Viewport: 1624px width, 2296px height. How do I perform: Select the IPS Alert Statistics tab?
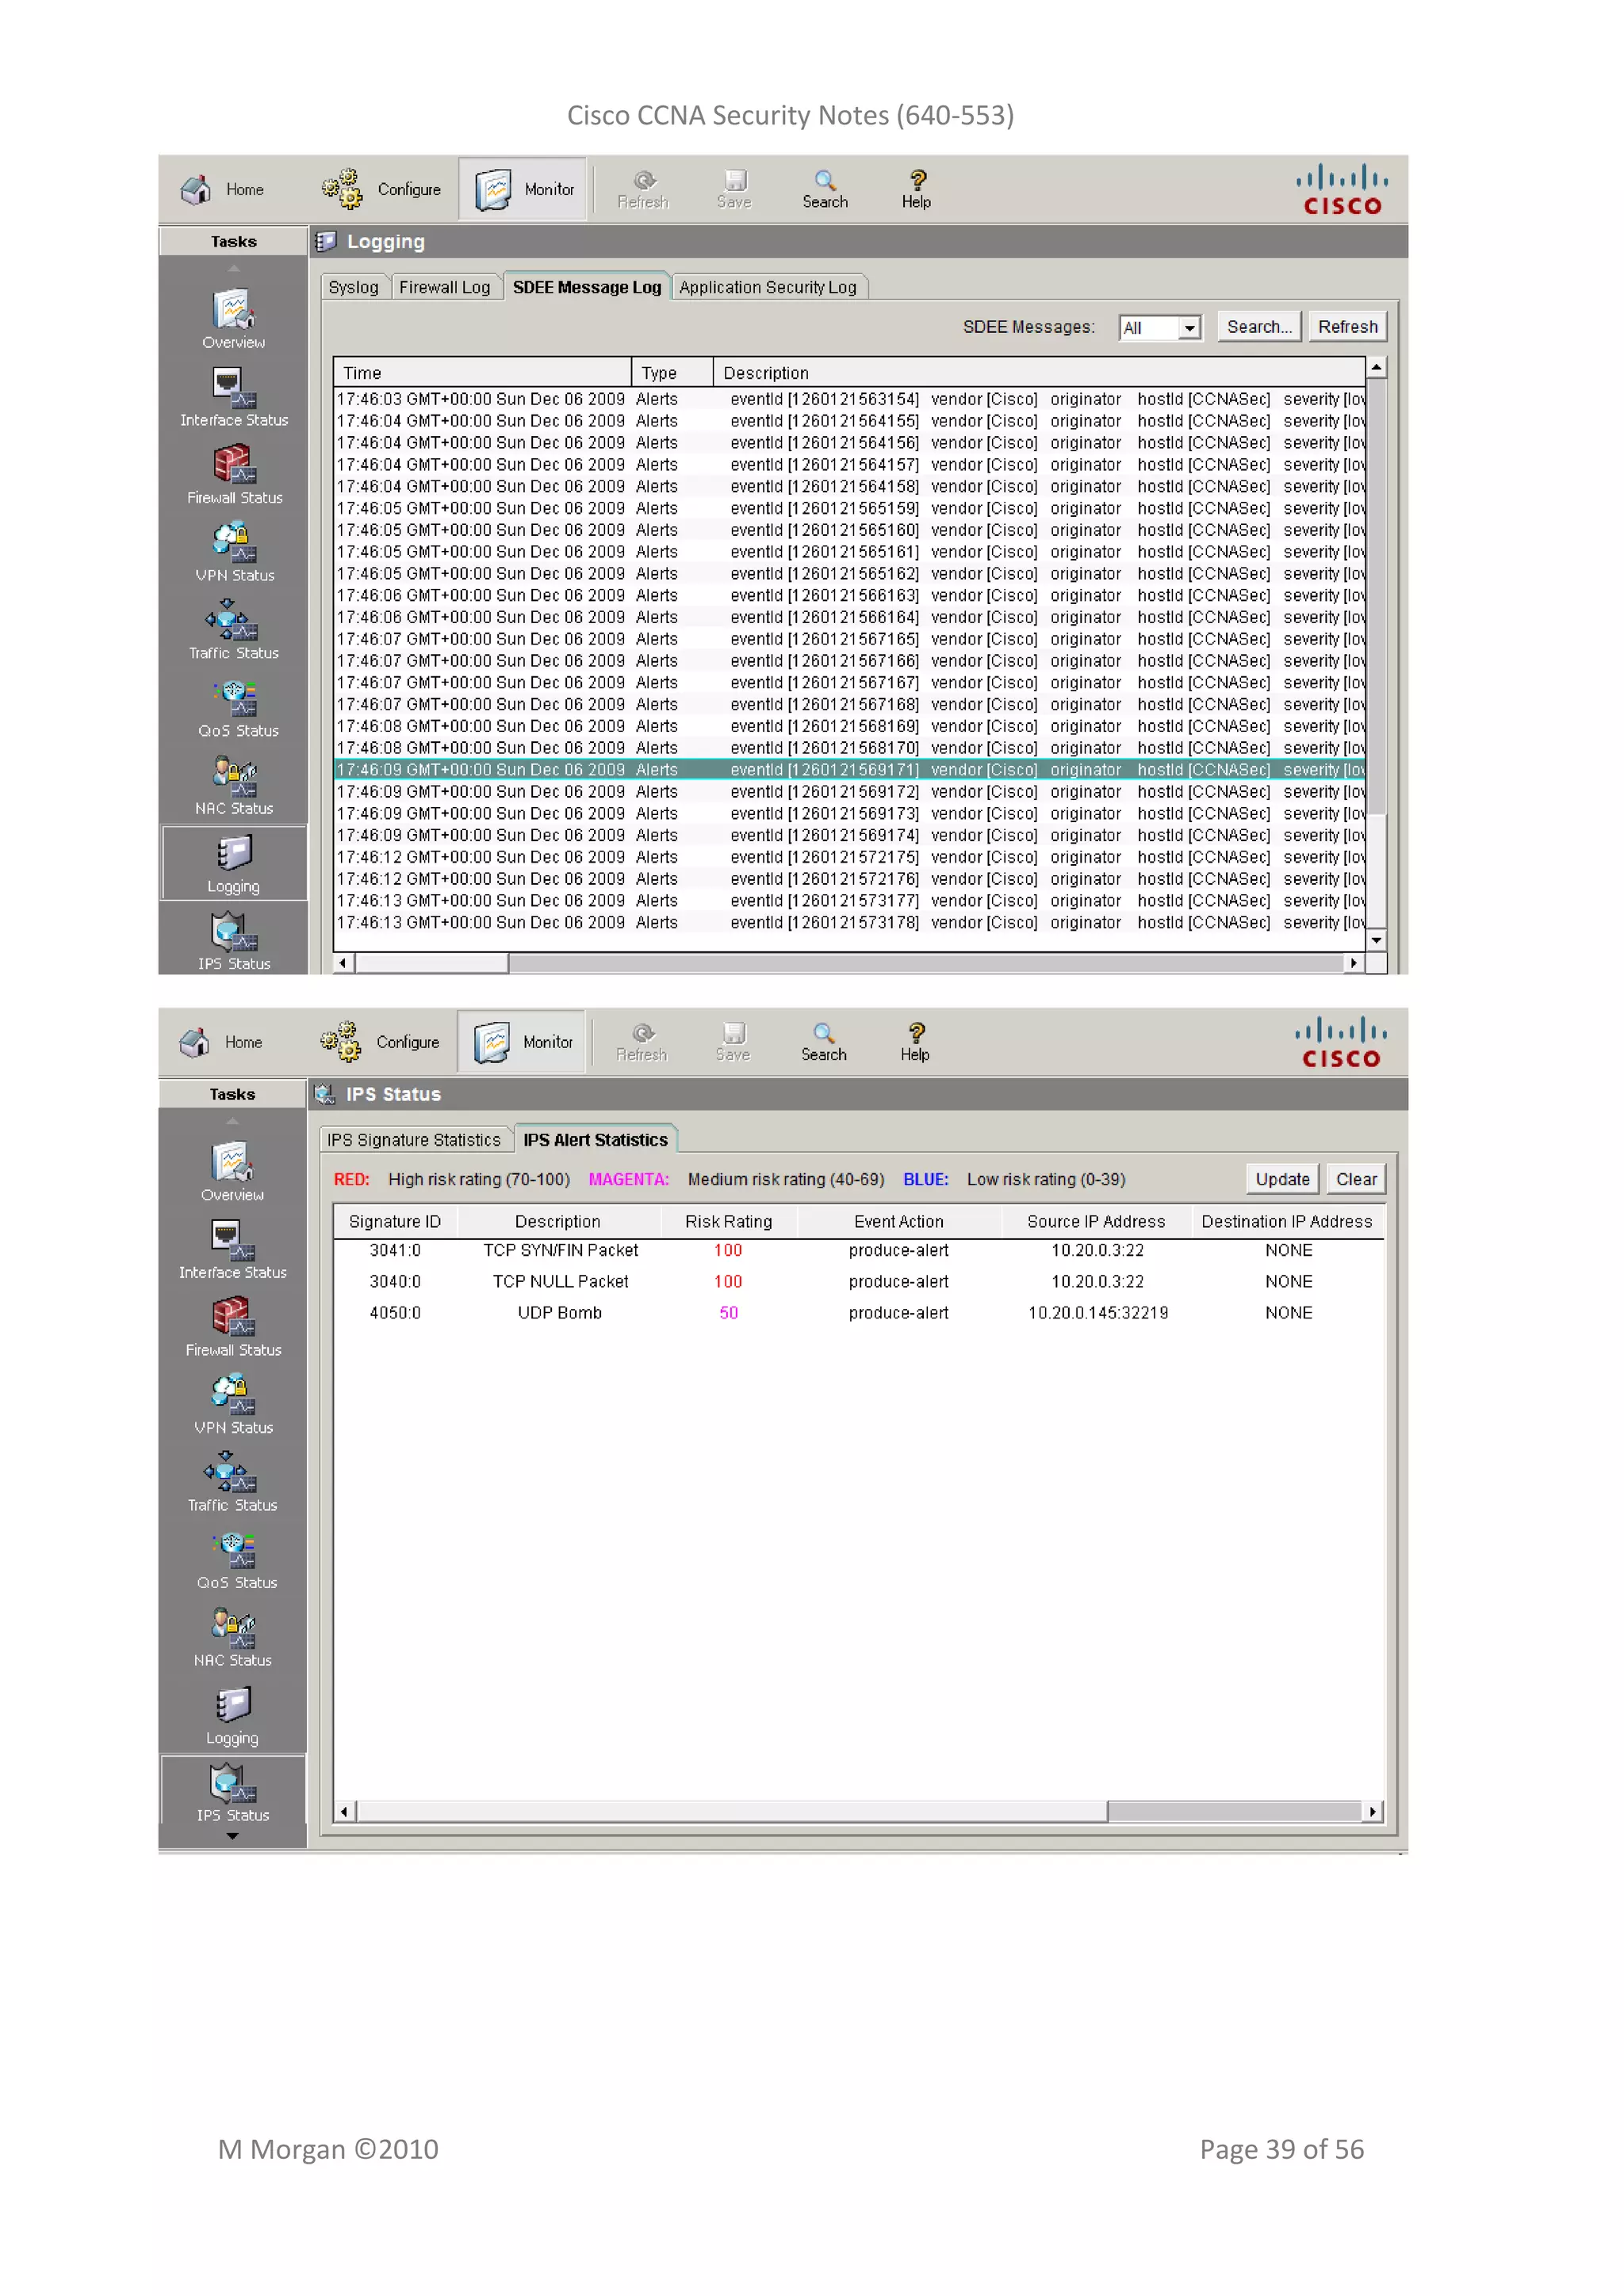tap(596, 1141)
